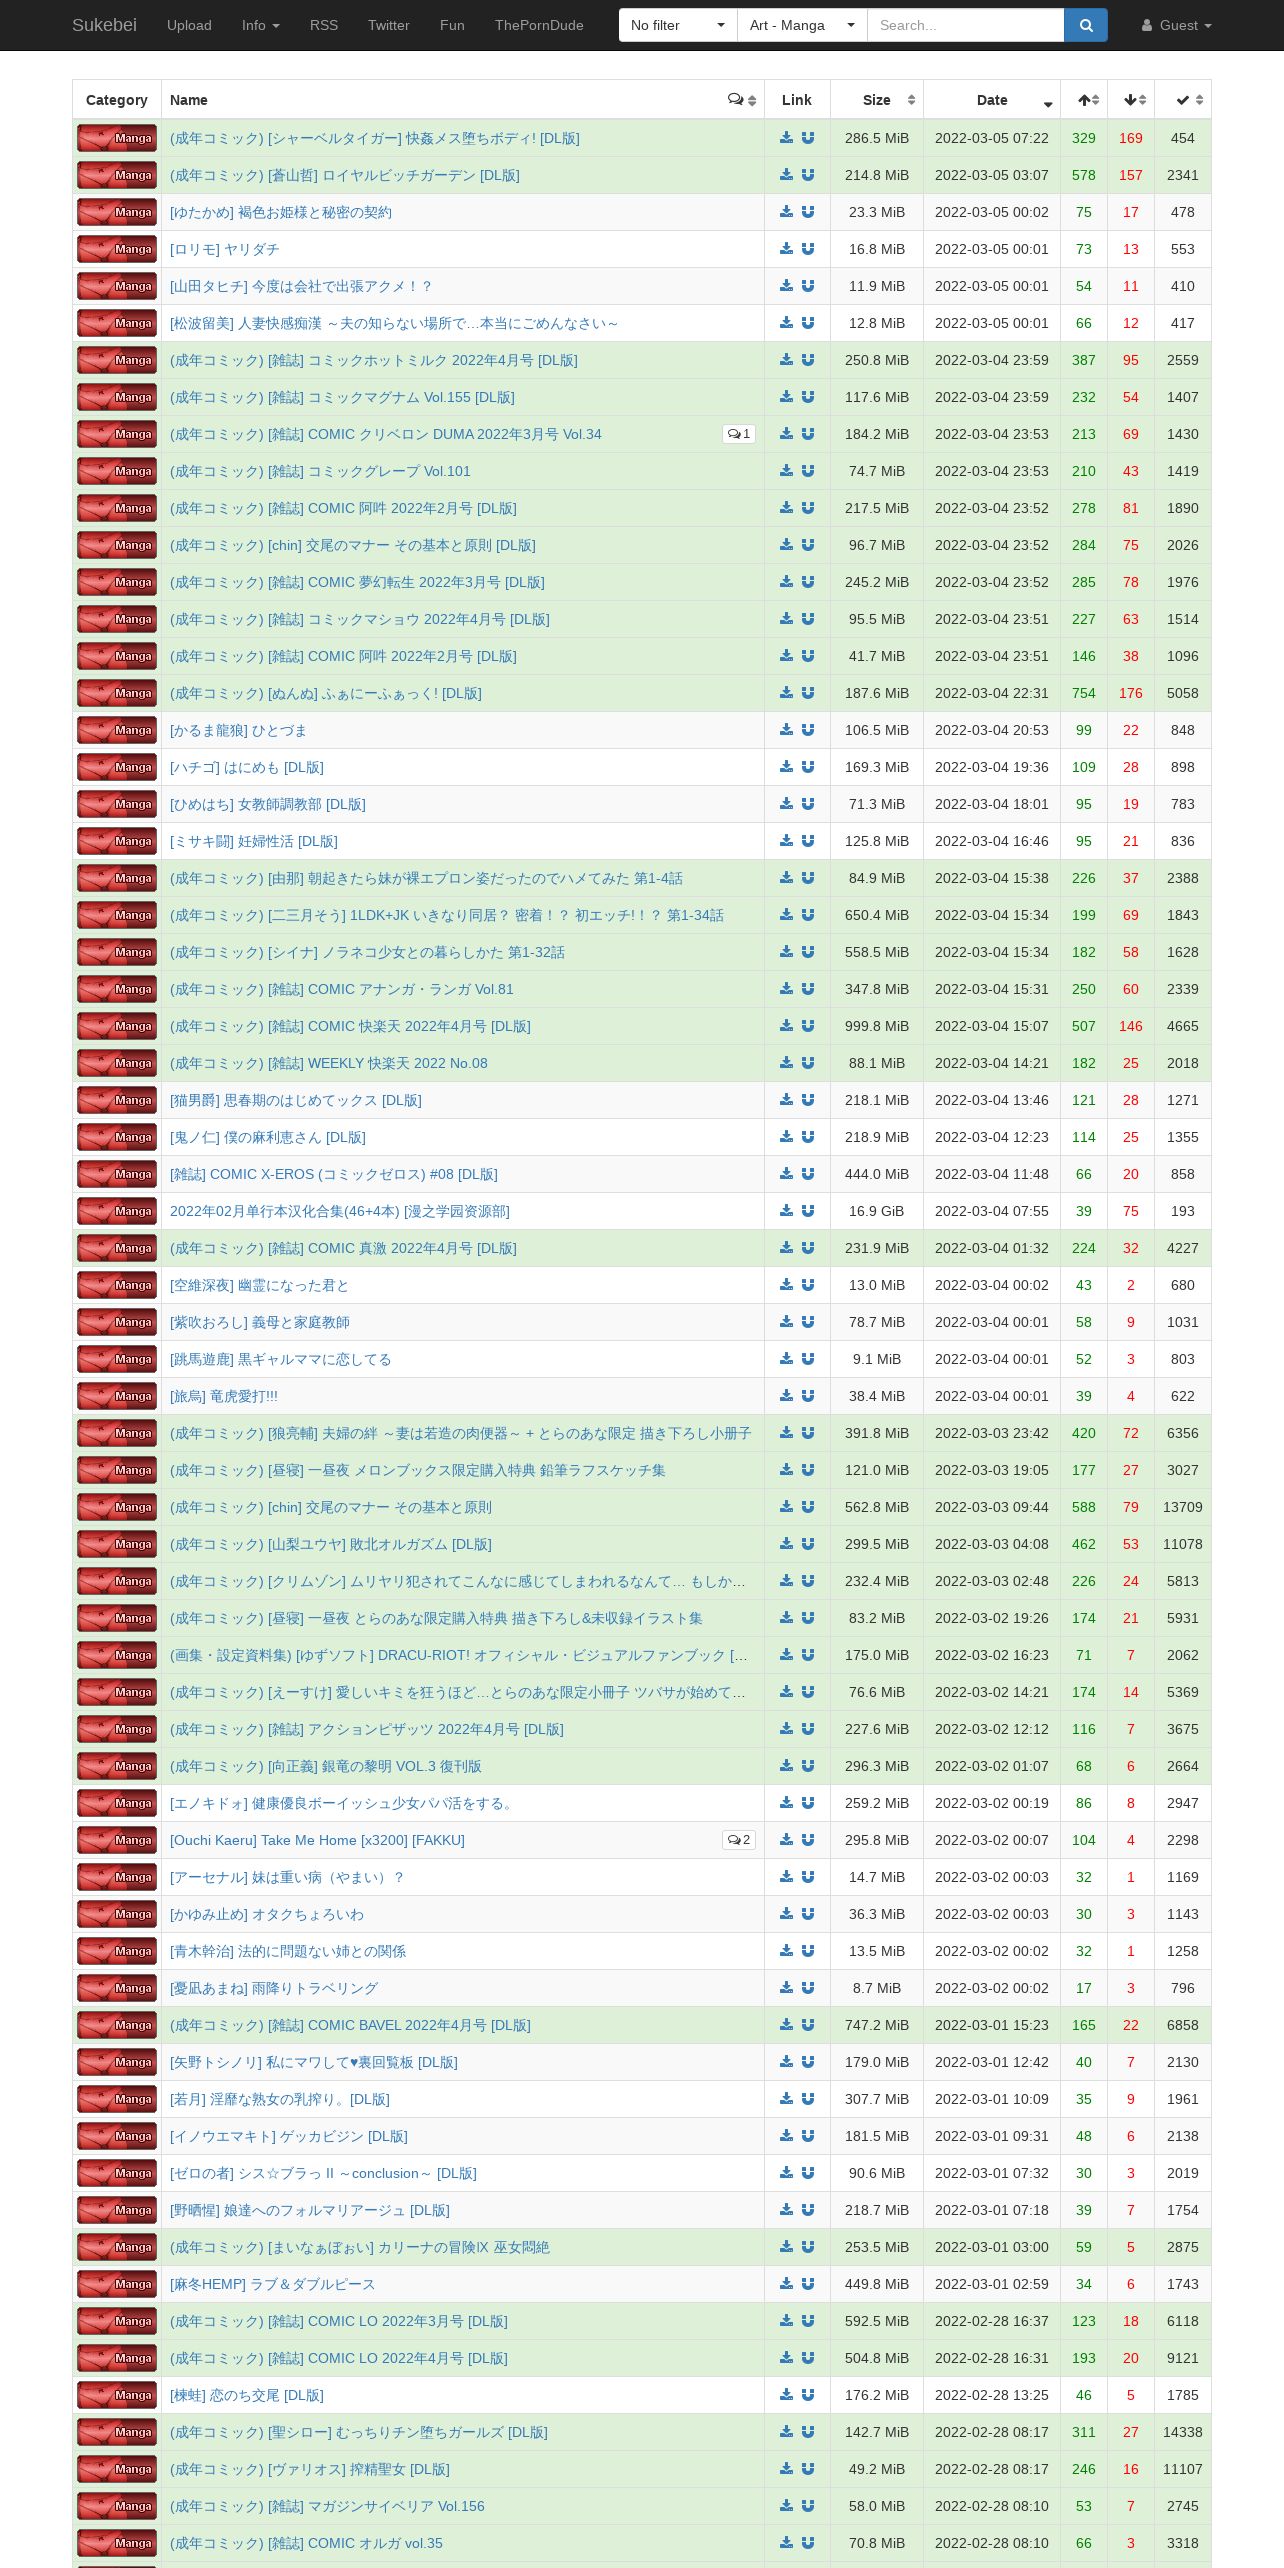Click magnet link in 142.7 MiB row
1284x2568 pixels.
tap(808, 2432)
